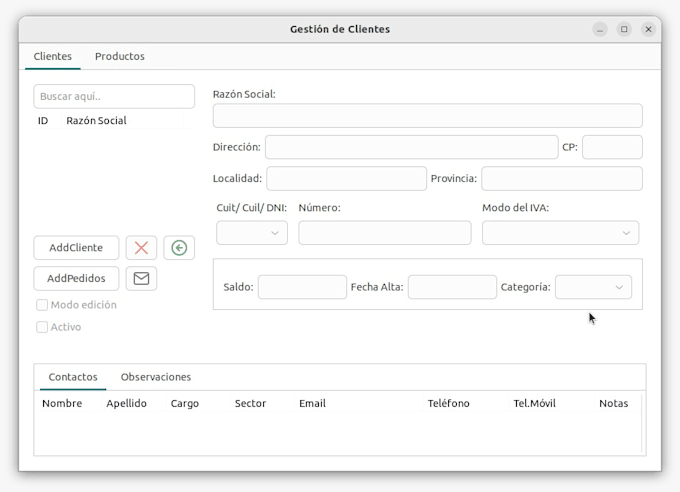Click the envelope email icon button
The height and width of the screenshot is (492, 680).
click(141, 278)
